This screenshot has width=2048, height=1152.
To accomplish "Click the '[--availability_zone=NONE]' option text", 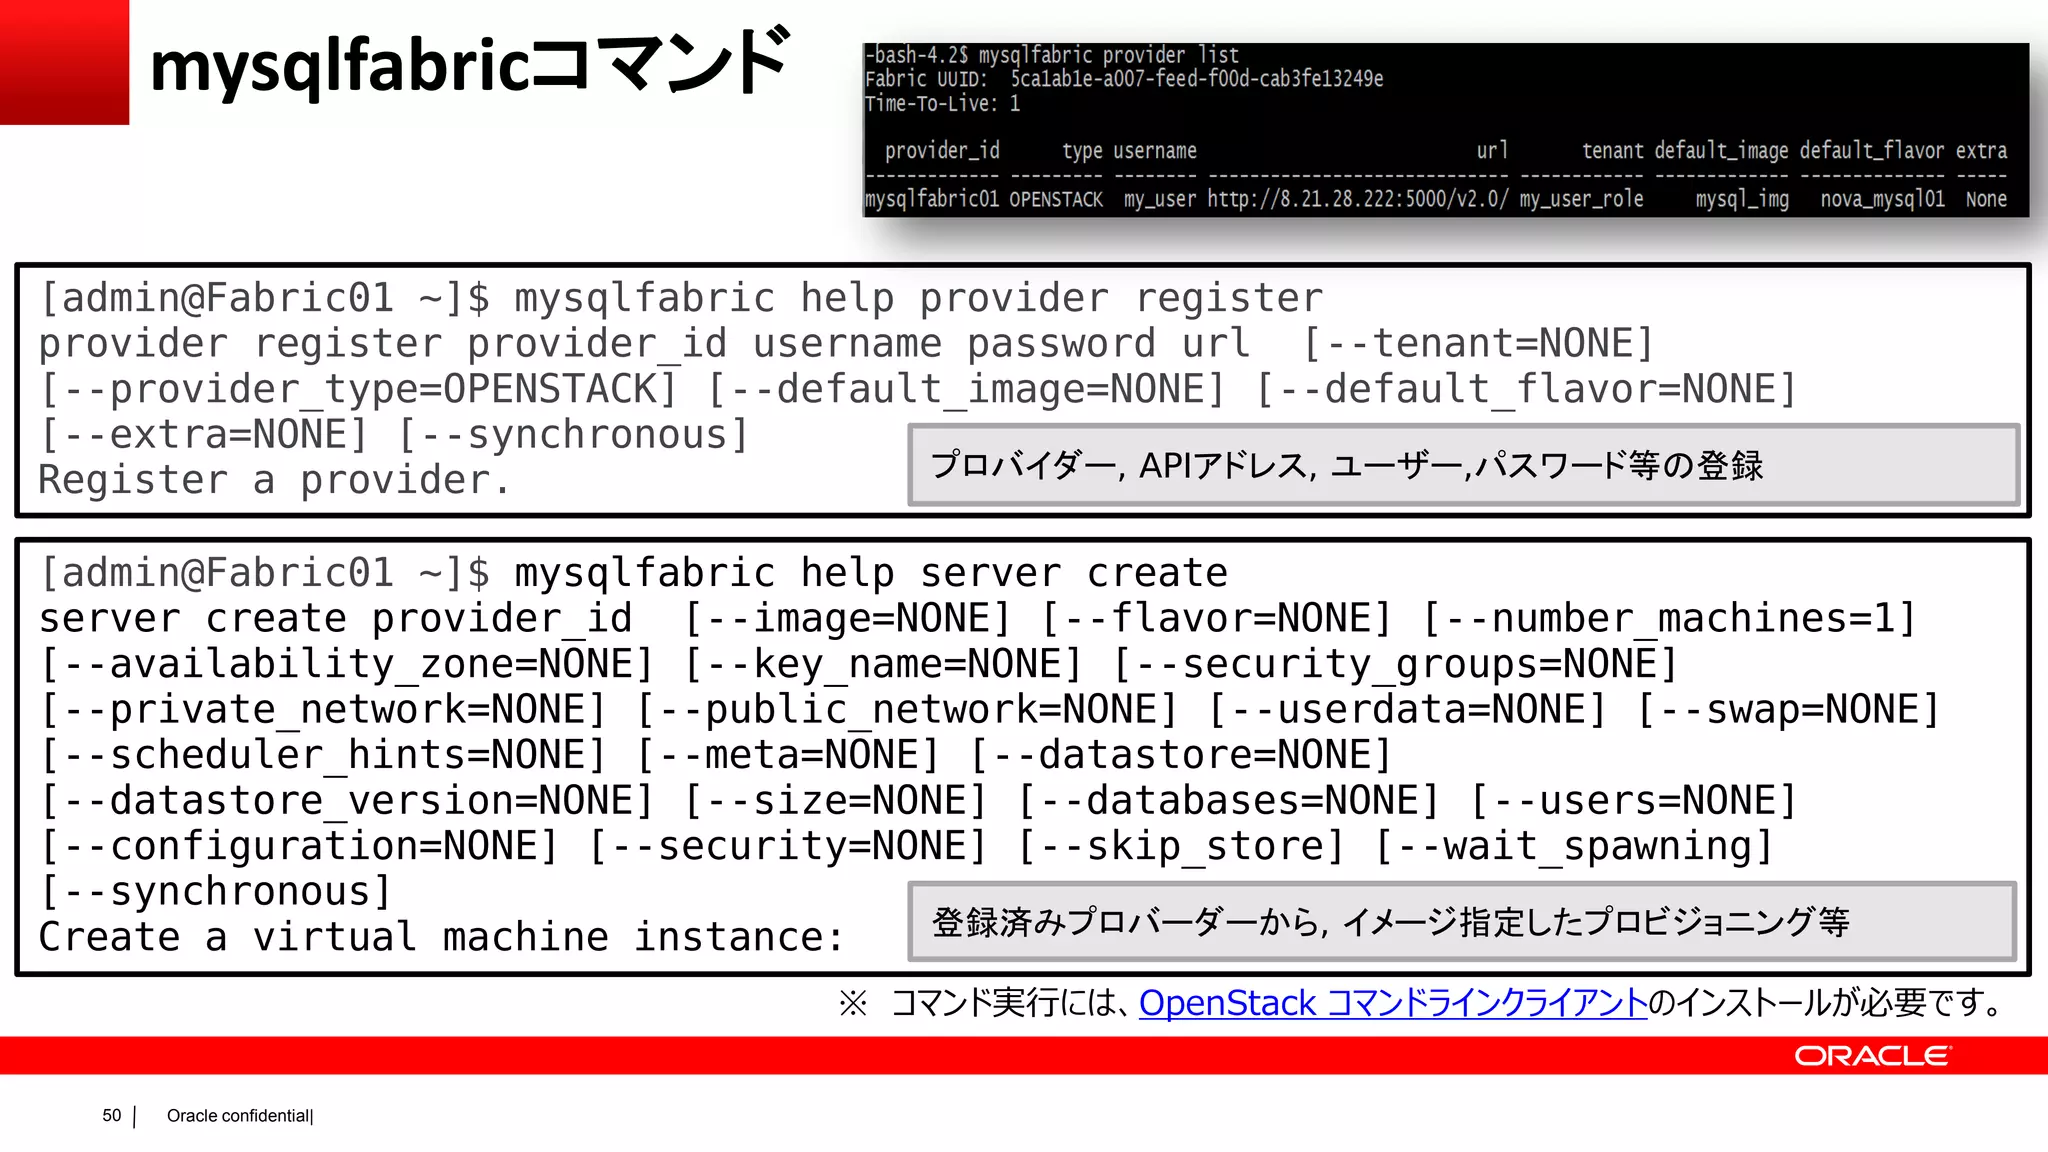I will point(346,664).
